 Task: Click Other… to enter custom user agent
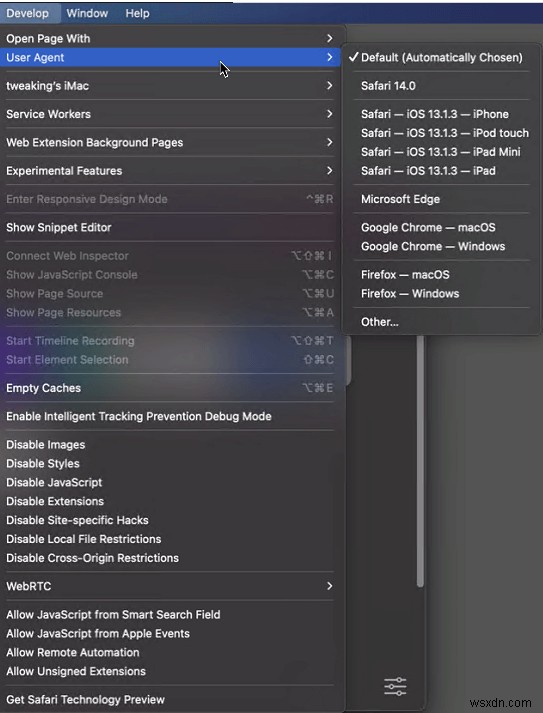coord(441,322)
